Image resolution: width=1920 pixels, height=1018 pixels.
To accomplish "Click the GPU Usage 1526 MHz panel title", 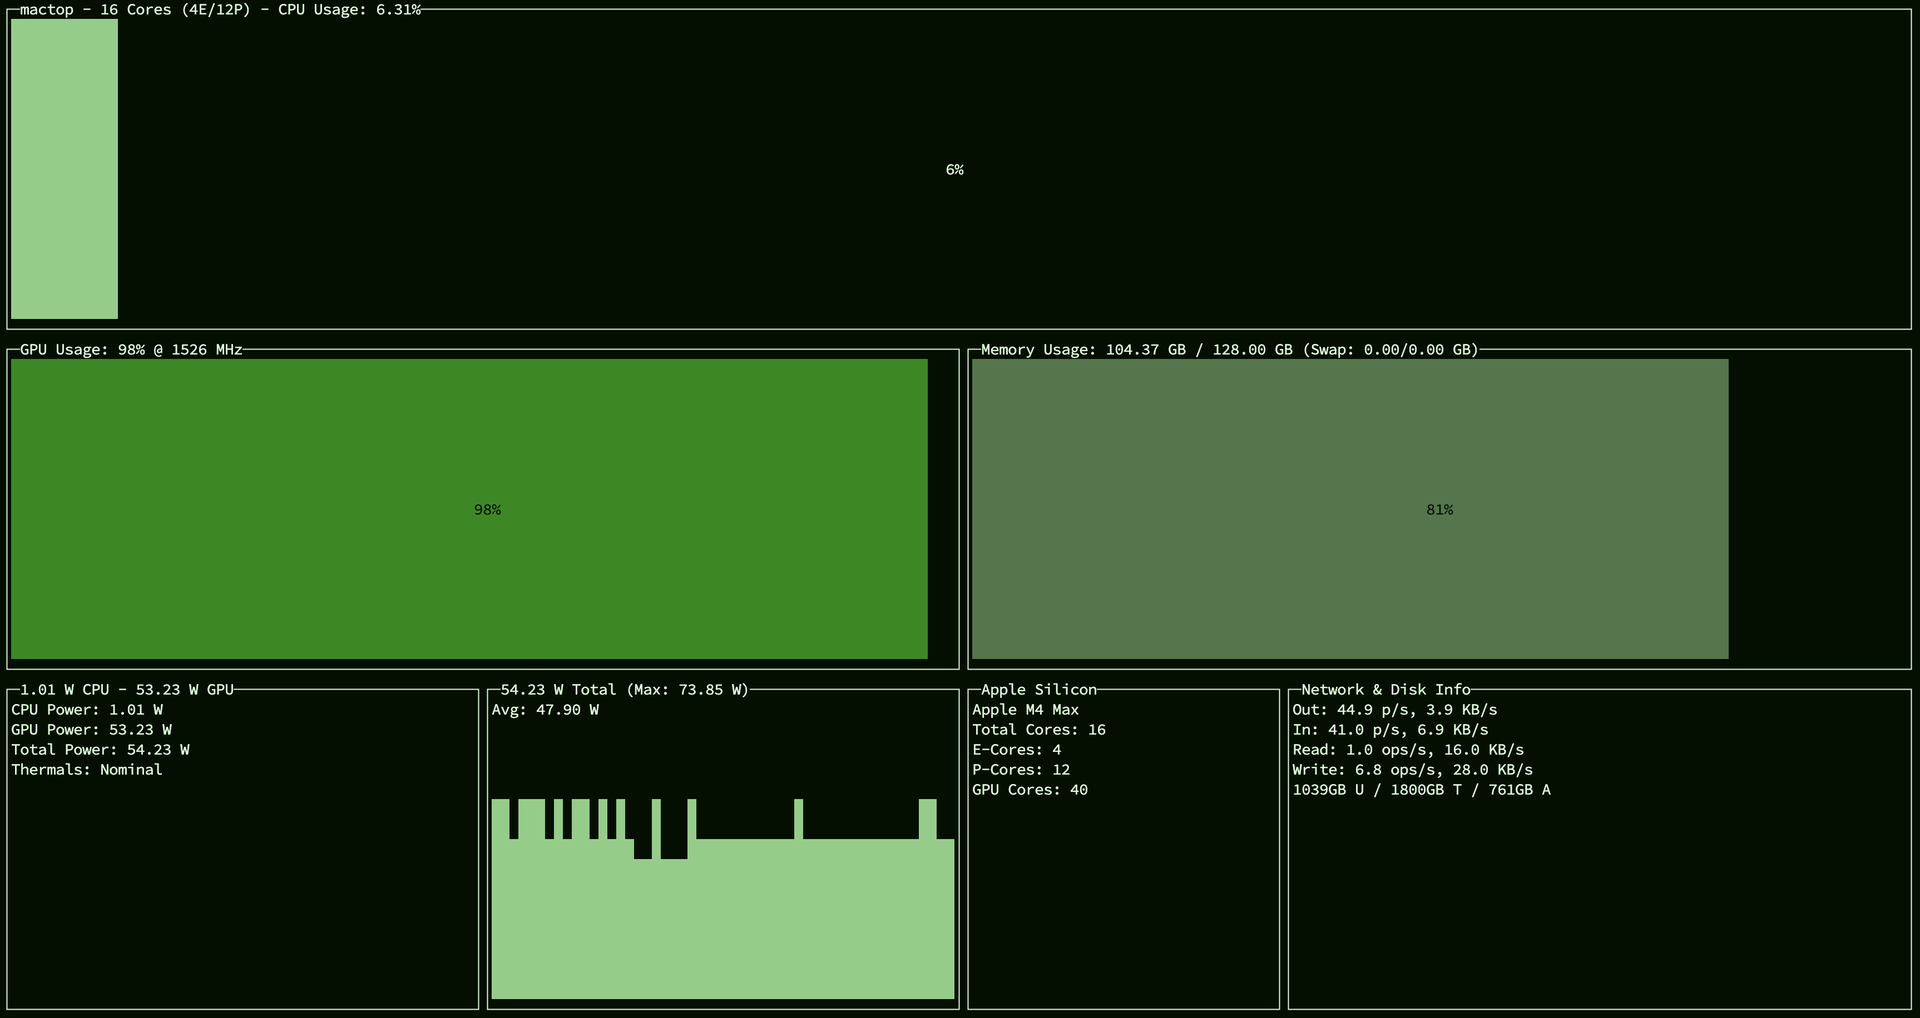I will [x=131, y=350].
